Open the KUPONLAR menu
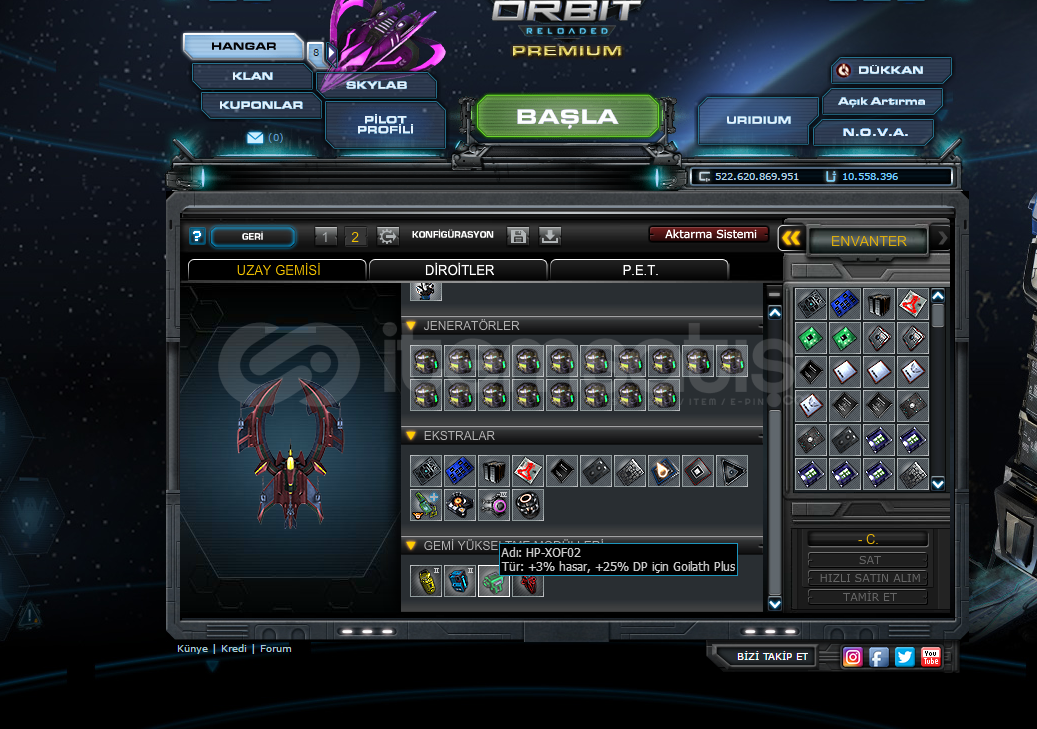Image resolution: width=1037 pixels, height=729 pixels. coord(261,105)
